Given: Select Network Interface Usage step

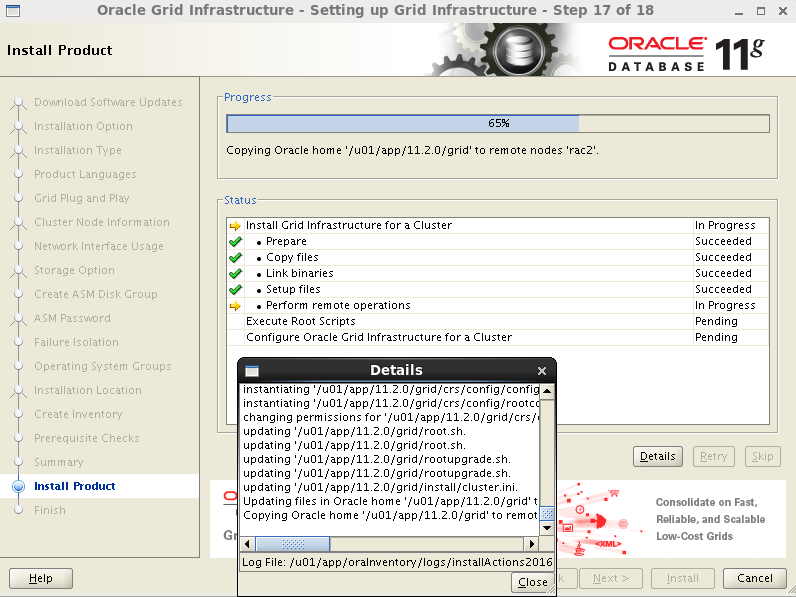Looking at the screenshot, I should [x=98, y=246].
